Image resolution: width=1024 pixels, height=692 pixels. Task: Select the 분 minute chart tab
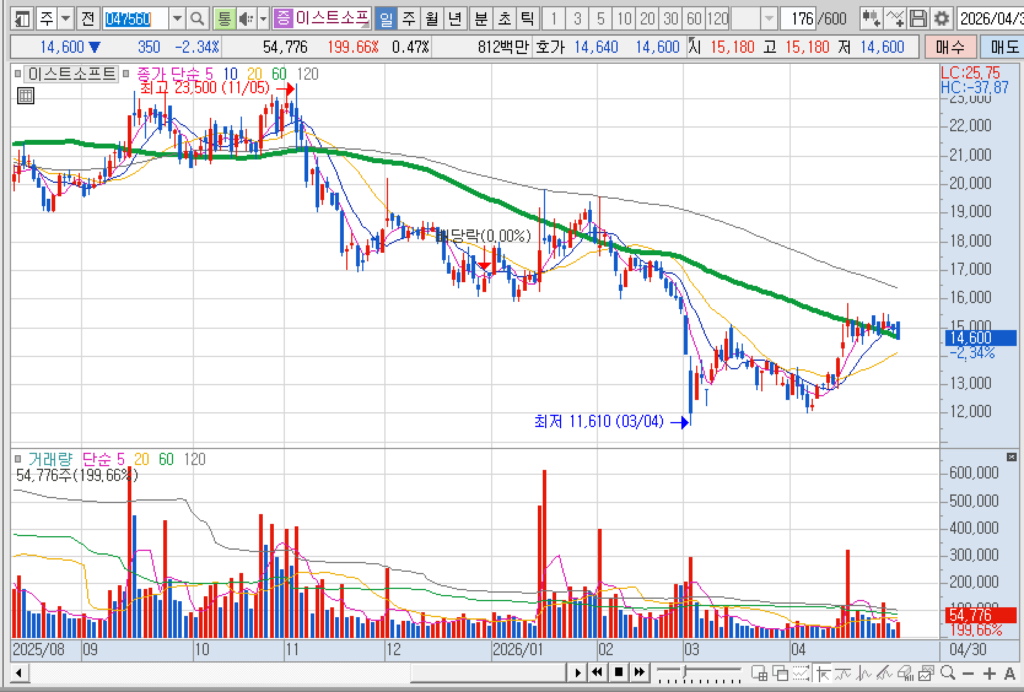[481, 18]
